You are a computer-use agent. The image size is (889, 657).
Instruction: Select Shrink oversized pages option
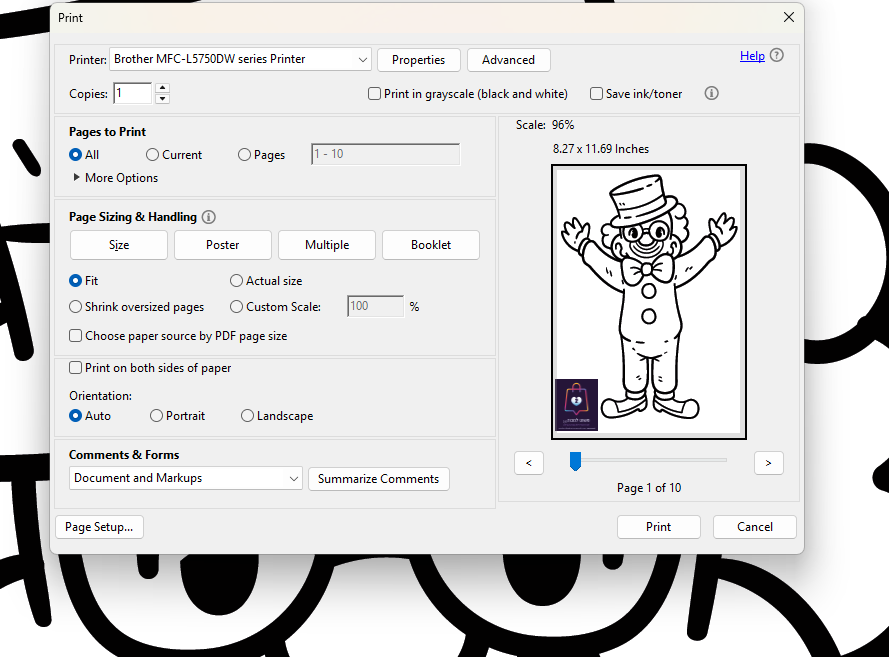click(75, 307)
